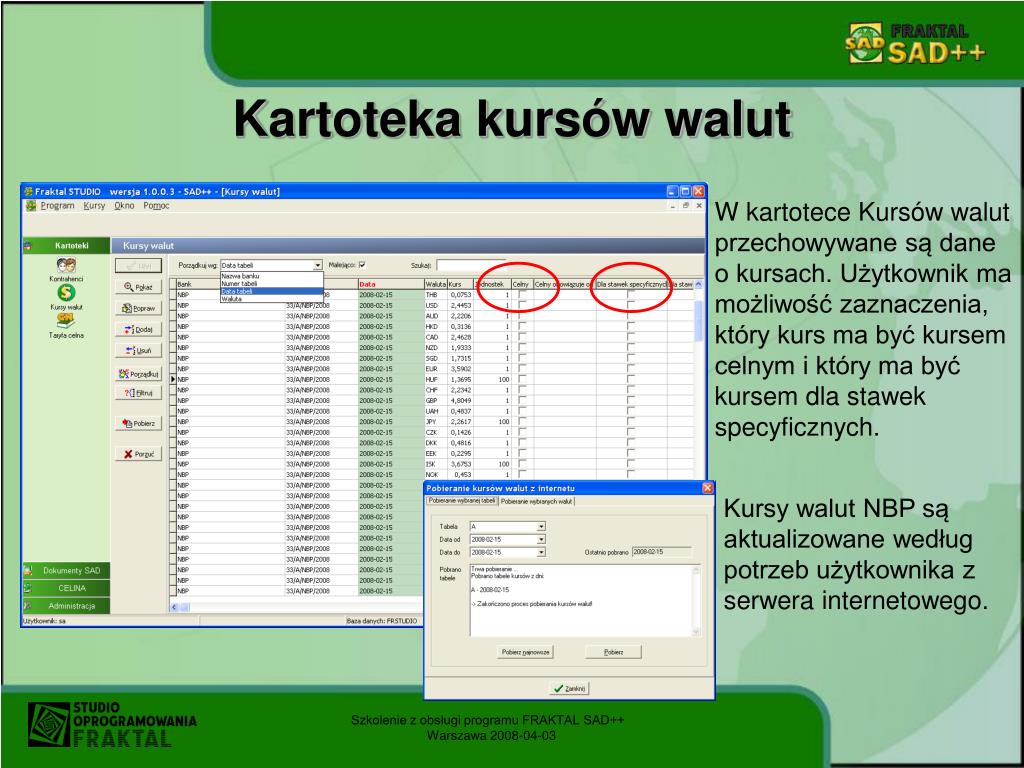Click the Porządkuj sort button
Screen dimensions: 1024x768
click(x=138, y=374)
